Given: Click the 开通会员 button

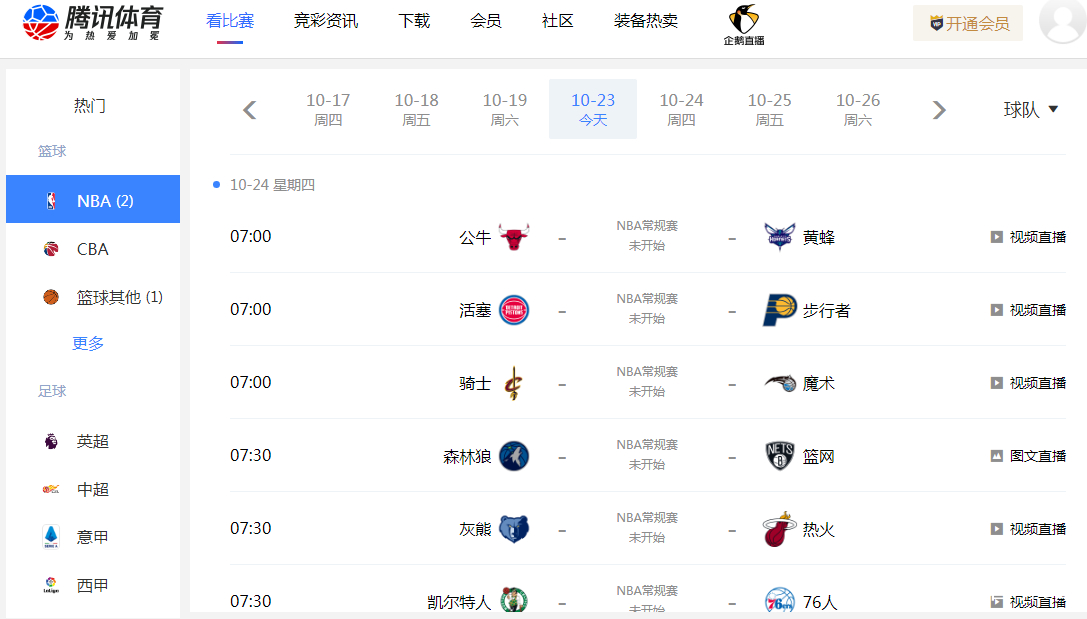Looking at the screenshot, I should click(968, 24).
